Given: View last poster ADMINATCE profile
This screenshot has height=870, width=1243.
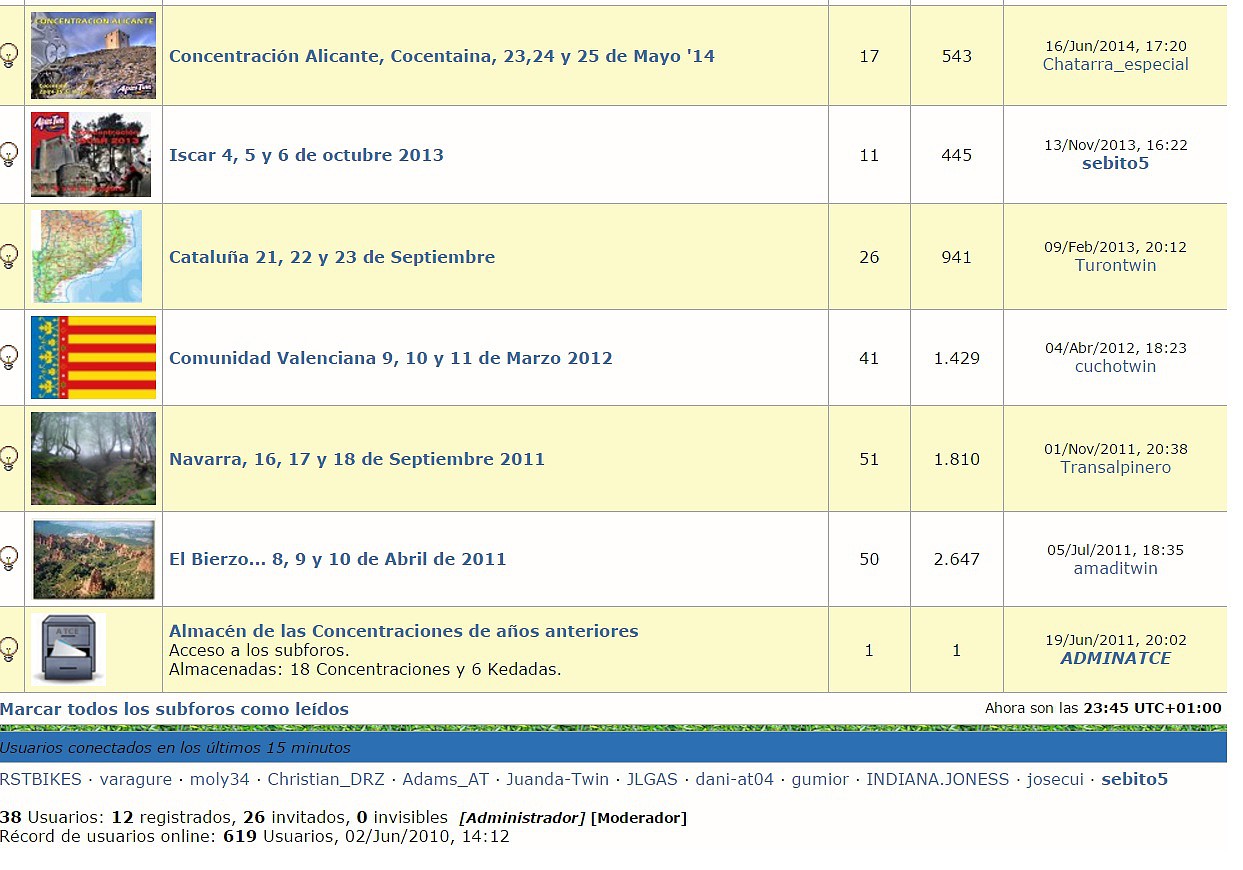Looking at the screenshot, I should click(x=1115, y=658).
